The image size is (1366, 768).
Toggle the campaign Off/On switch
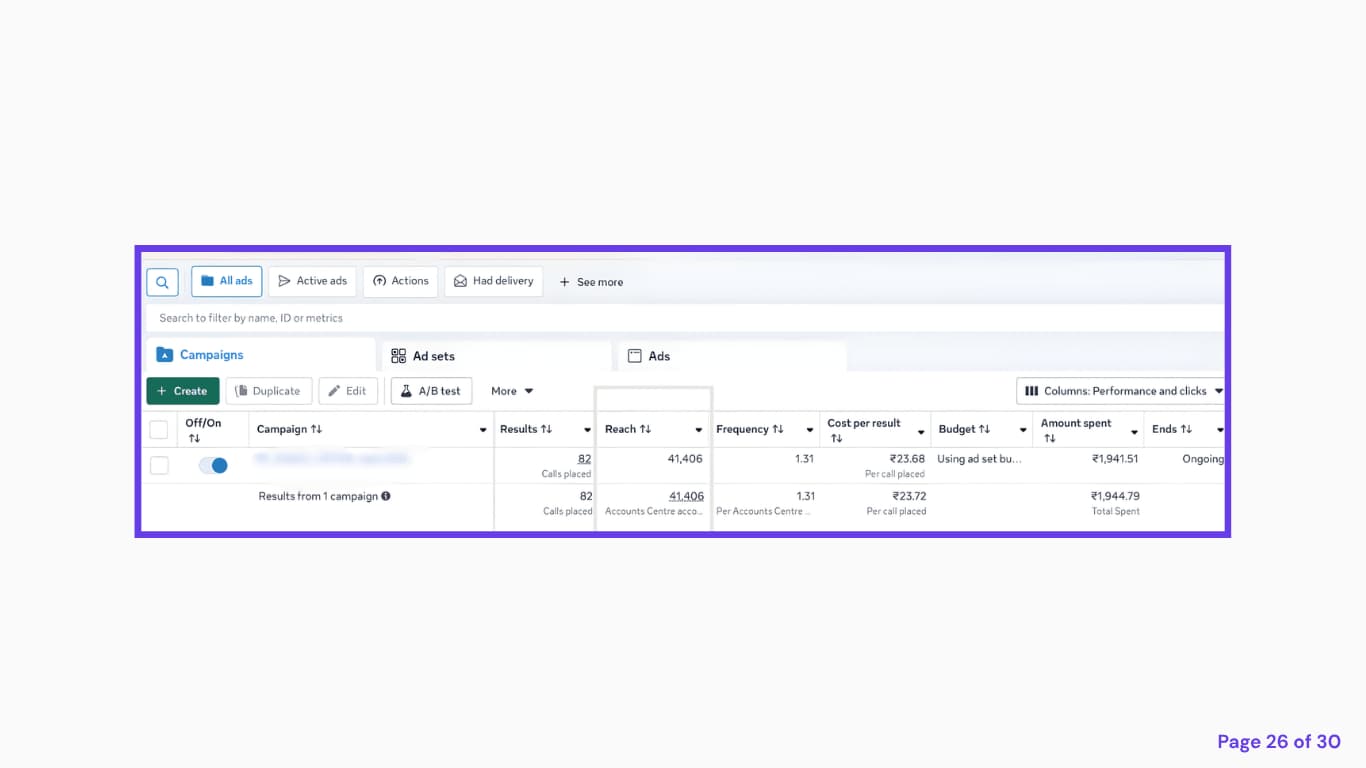pos(213,465)
